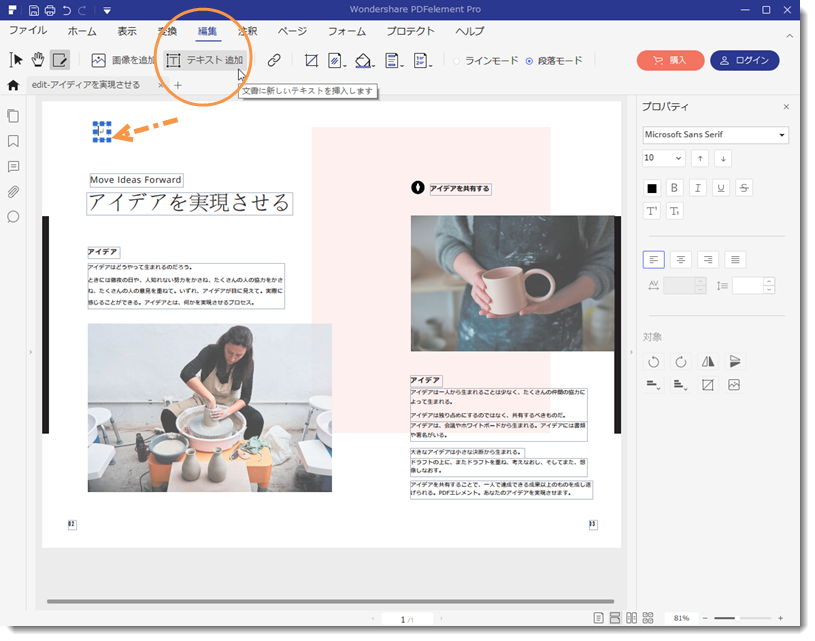Center align text
815x641 pixels.
pyautogui.click(x=680, y=259)
